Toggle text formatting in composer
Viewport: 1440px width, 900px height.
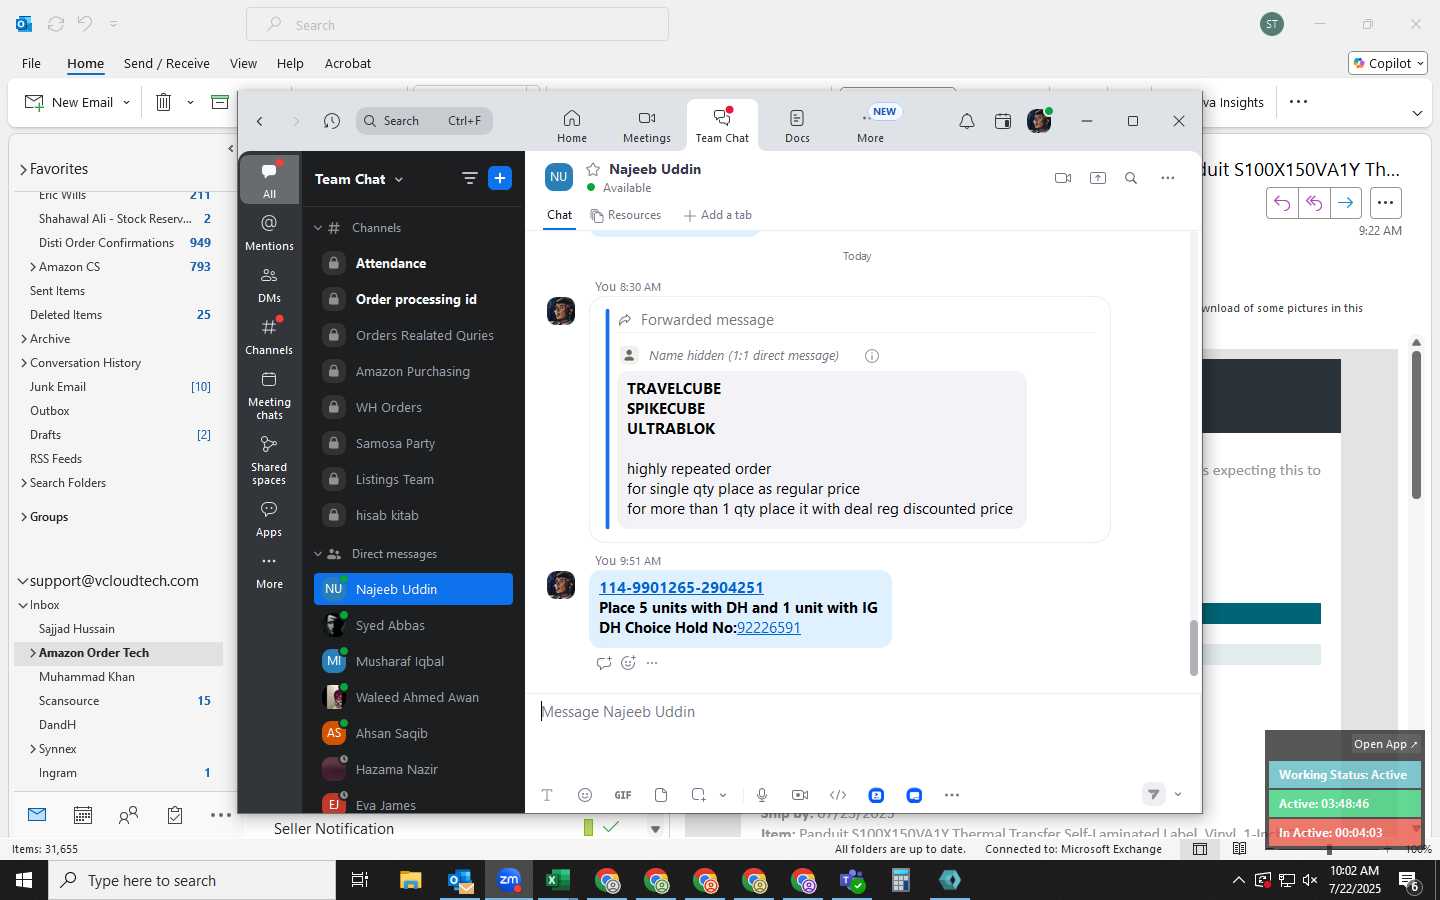[x=547, y=795]
